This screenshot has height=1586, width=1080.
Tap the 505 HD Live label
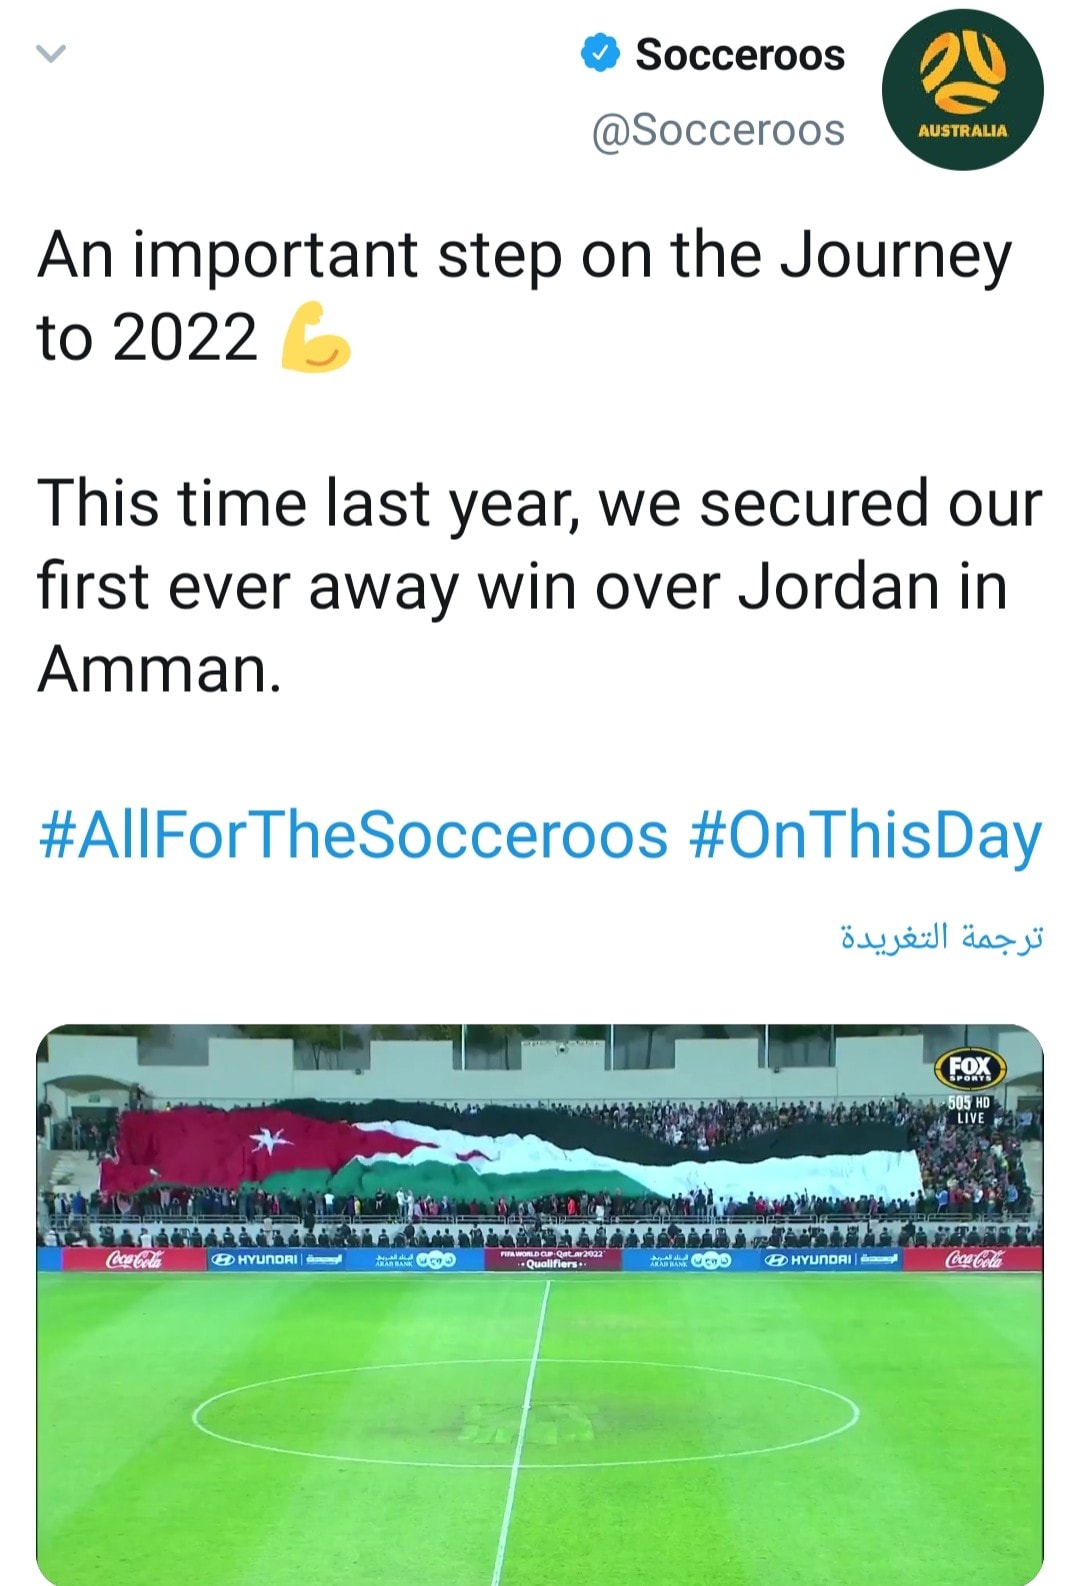click(969, 1109)
